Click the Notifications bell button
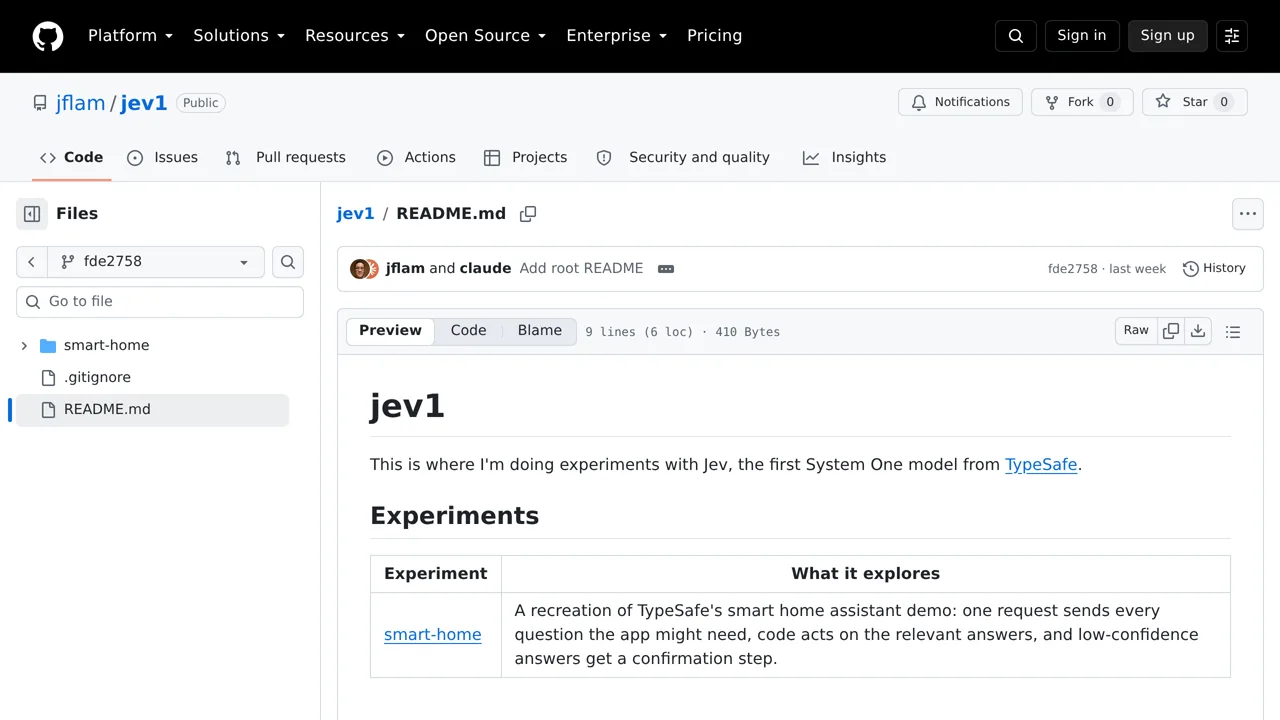 point(960,102)
